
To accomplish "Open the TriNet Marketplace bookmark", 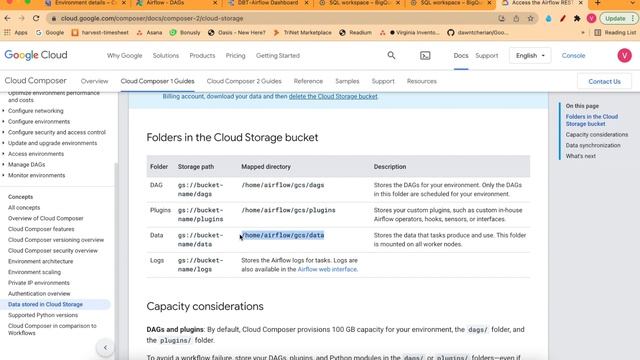I will pyautogui.click(x=302, y=33).
